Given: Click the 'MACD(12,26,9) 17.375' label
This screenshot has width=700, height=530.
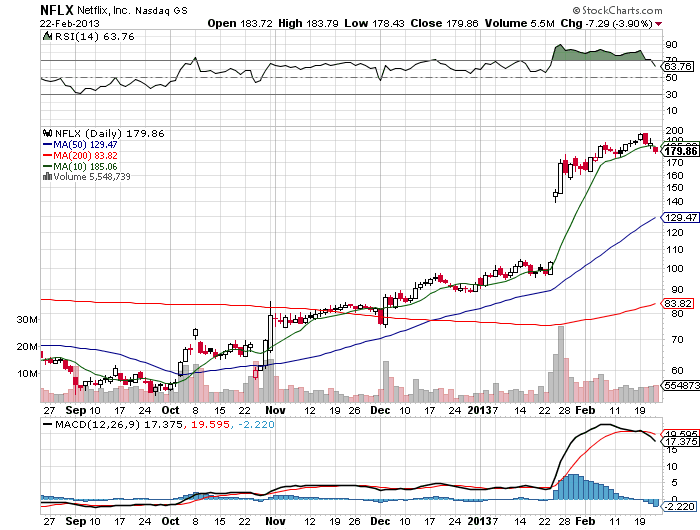Looking at the screenshot, I should pyautogui.click(x=119, y=424).
